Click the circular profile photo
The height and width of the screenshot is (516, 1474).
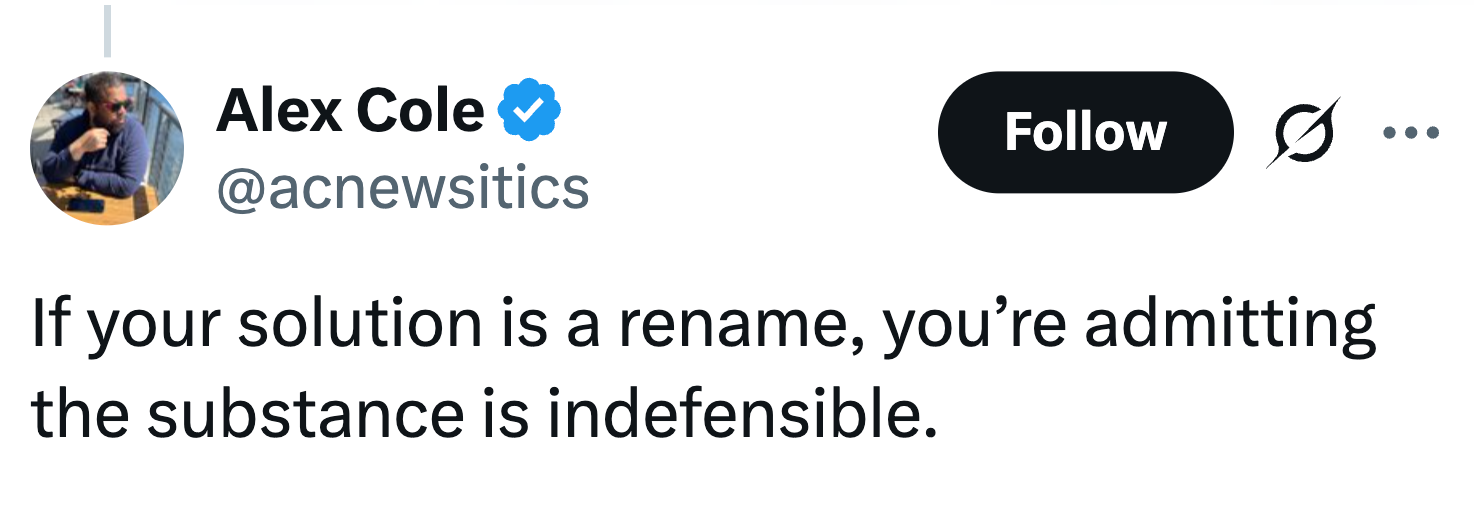coord(108,148)
